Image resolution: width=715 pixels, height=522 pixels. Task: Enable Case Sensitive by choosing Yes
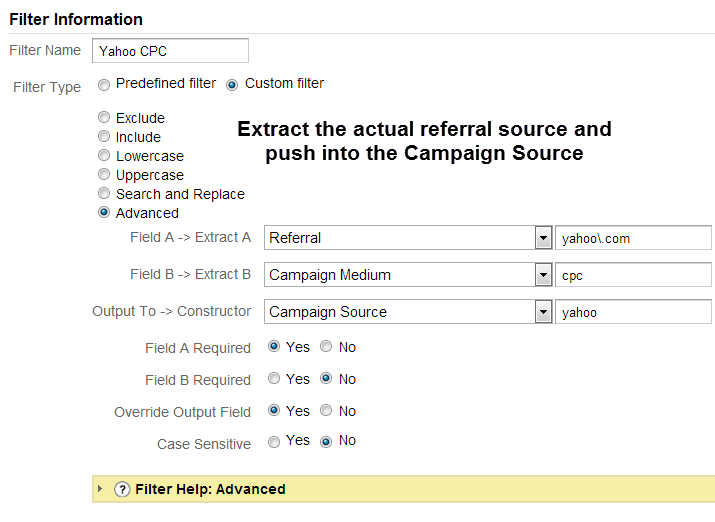[x=274, y=442]
